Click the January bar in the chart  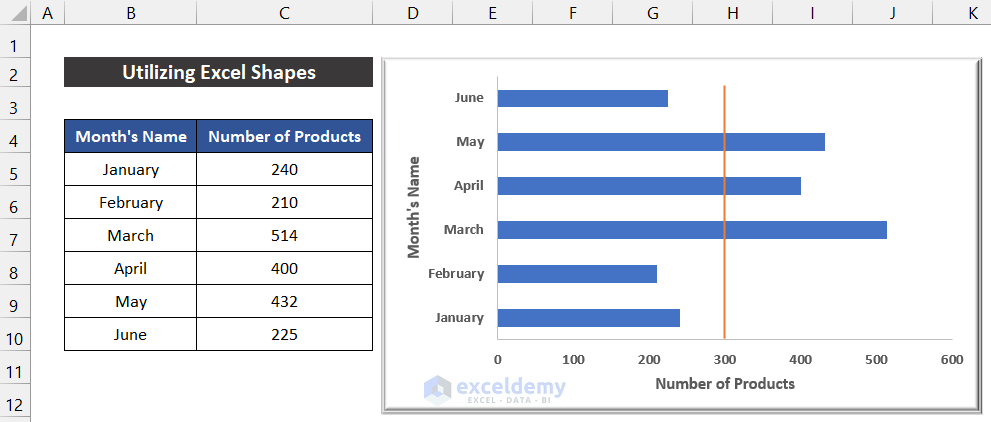click(x=588, y=318)
